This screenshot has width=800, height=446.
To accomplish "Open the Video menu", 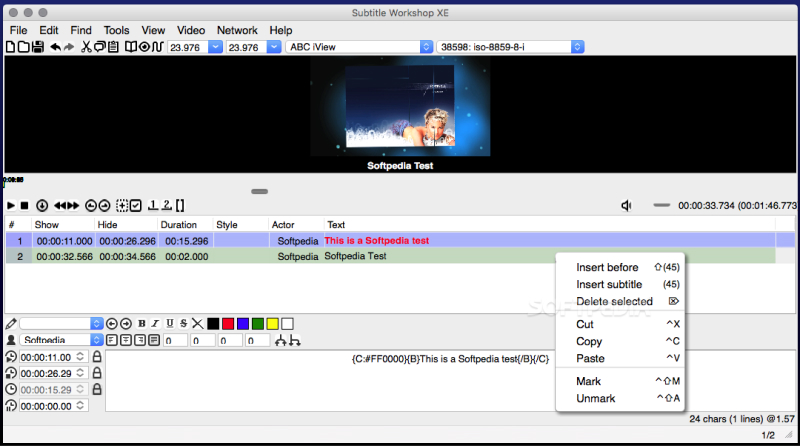I will (191, 30).
